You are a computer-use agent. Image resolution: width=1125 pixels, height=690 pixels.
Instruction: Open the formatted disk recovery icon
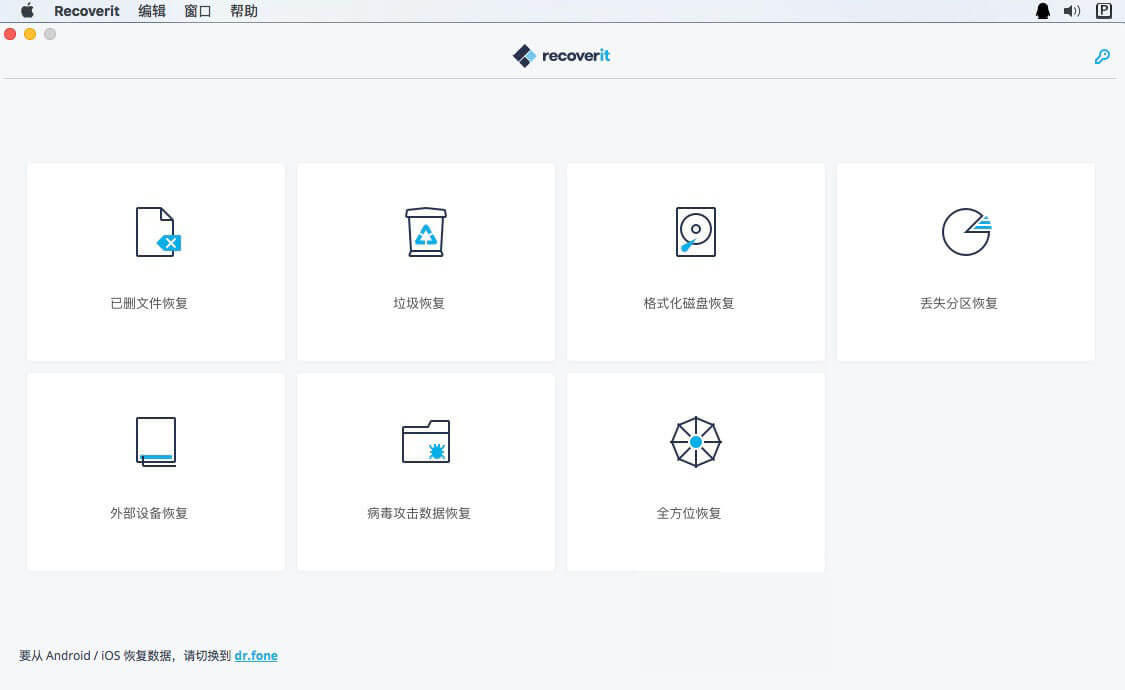pos(695,232)
